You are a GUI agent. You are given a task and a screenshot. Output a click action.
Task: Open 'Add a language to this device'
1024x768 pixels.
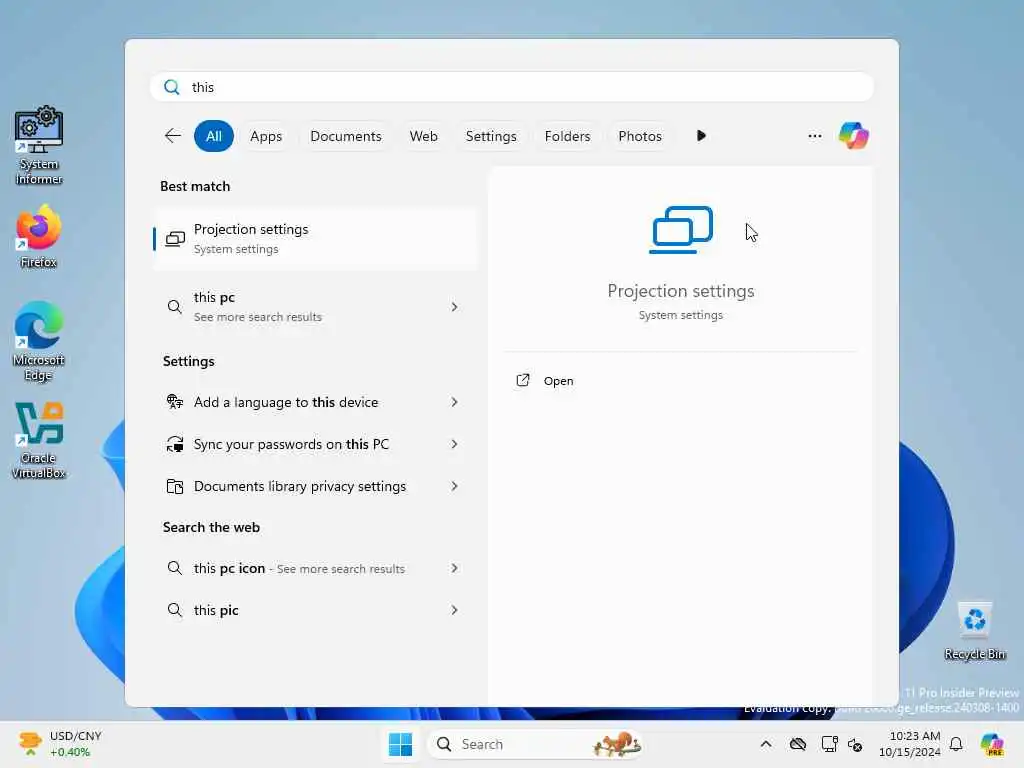coord(315,402)
